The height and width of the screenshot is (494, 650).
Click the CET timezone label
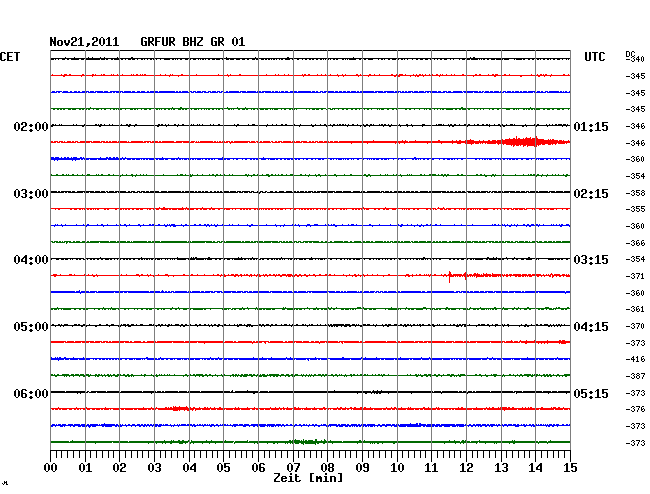point(10,57)
